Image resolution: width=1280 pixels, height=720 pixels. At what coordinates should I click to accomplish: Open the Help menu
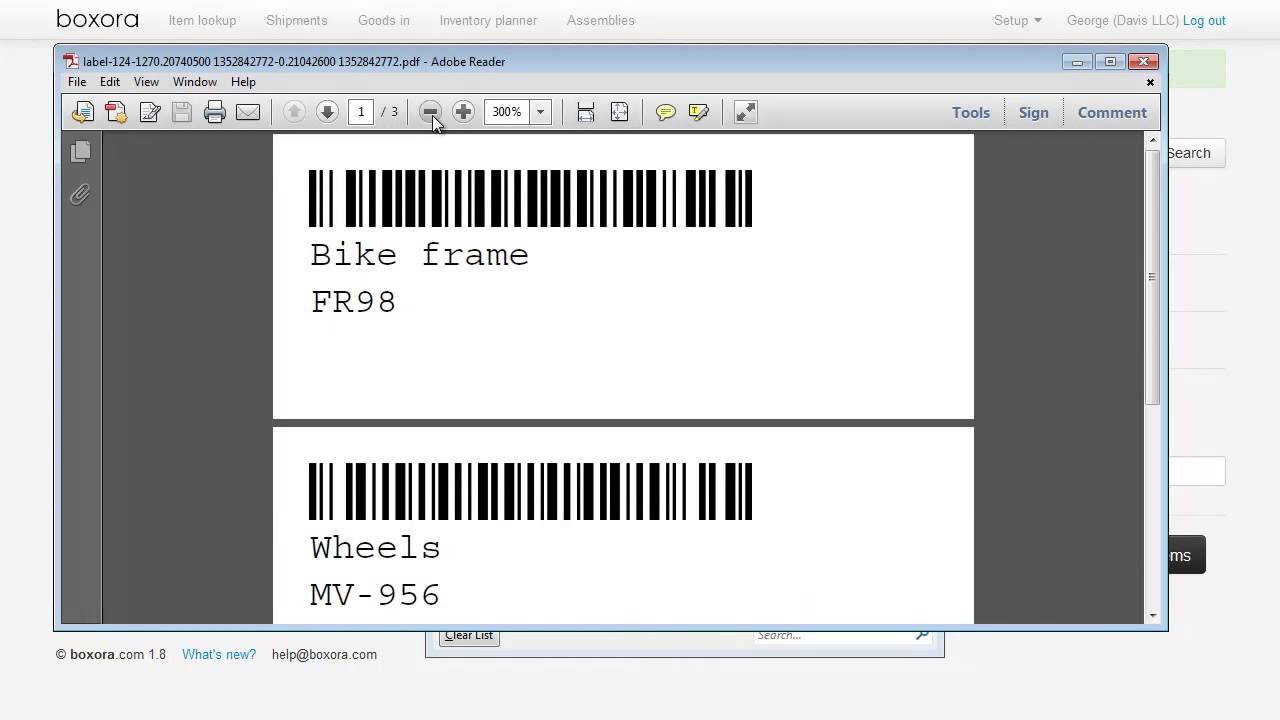(243, 82)
